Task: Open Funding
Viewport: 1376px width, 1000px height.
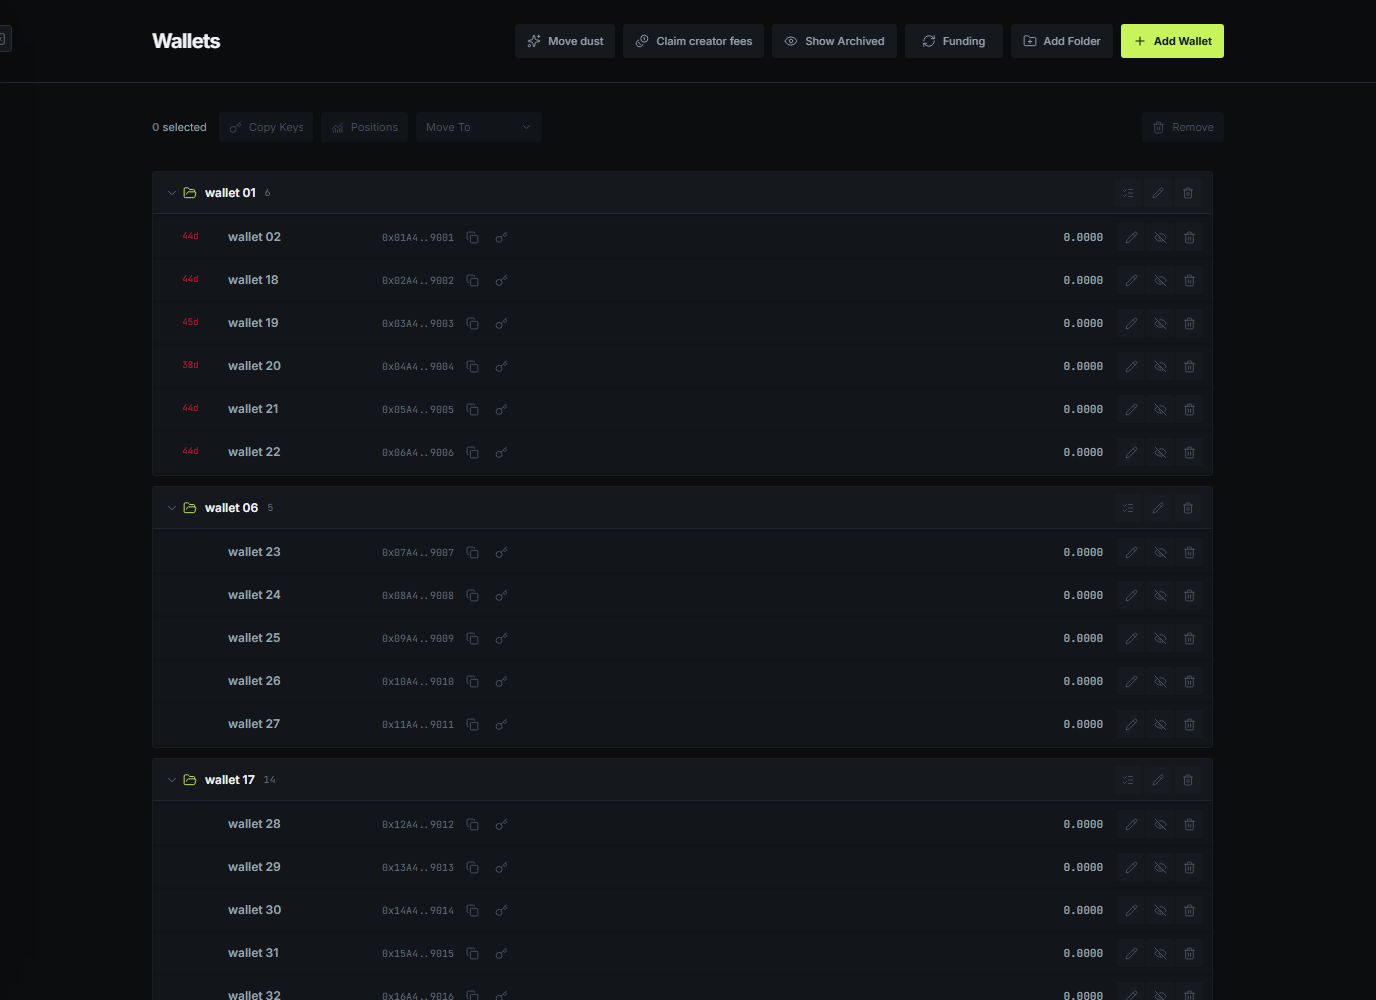Action: pyautogui.click(x=954, y=41)
